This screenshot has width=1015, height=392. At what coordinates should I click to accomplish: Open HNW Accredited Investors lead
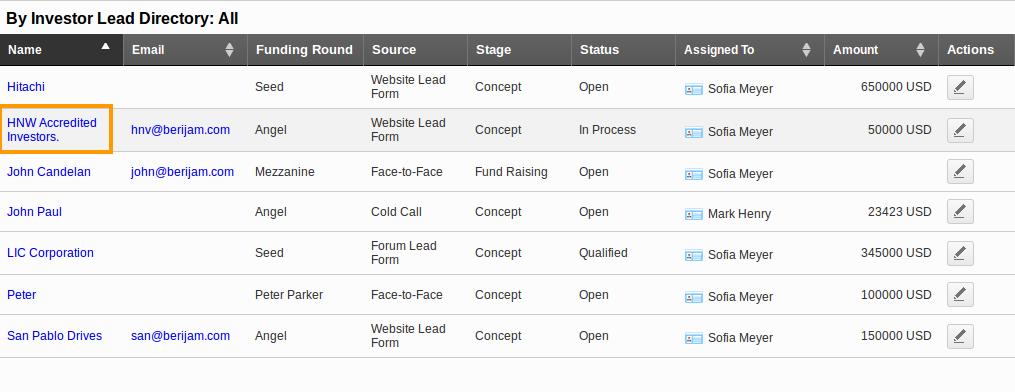point(52,129)
